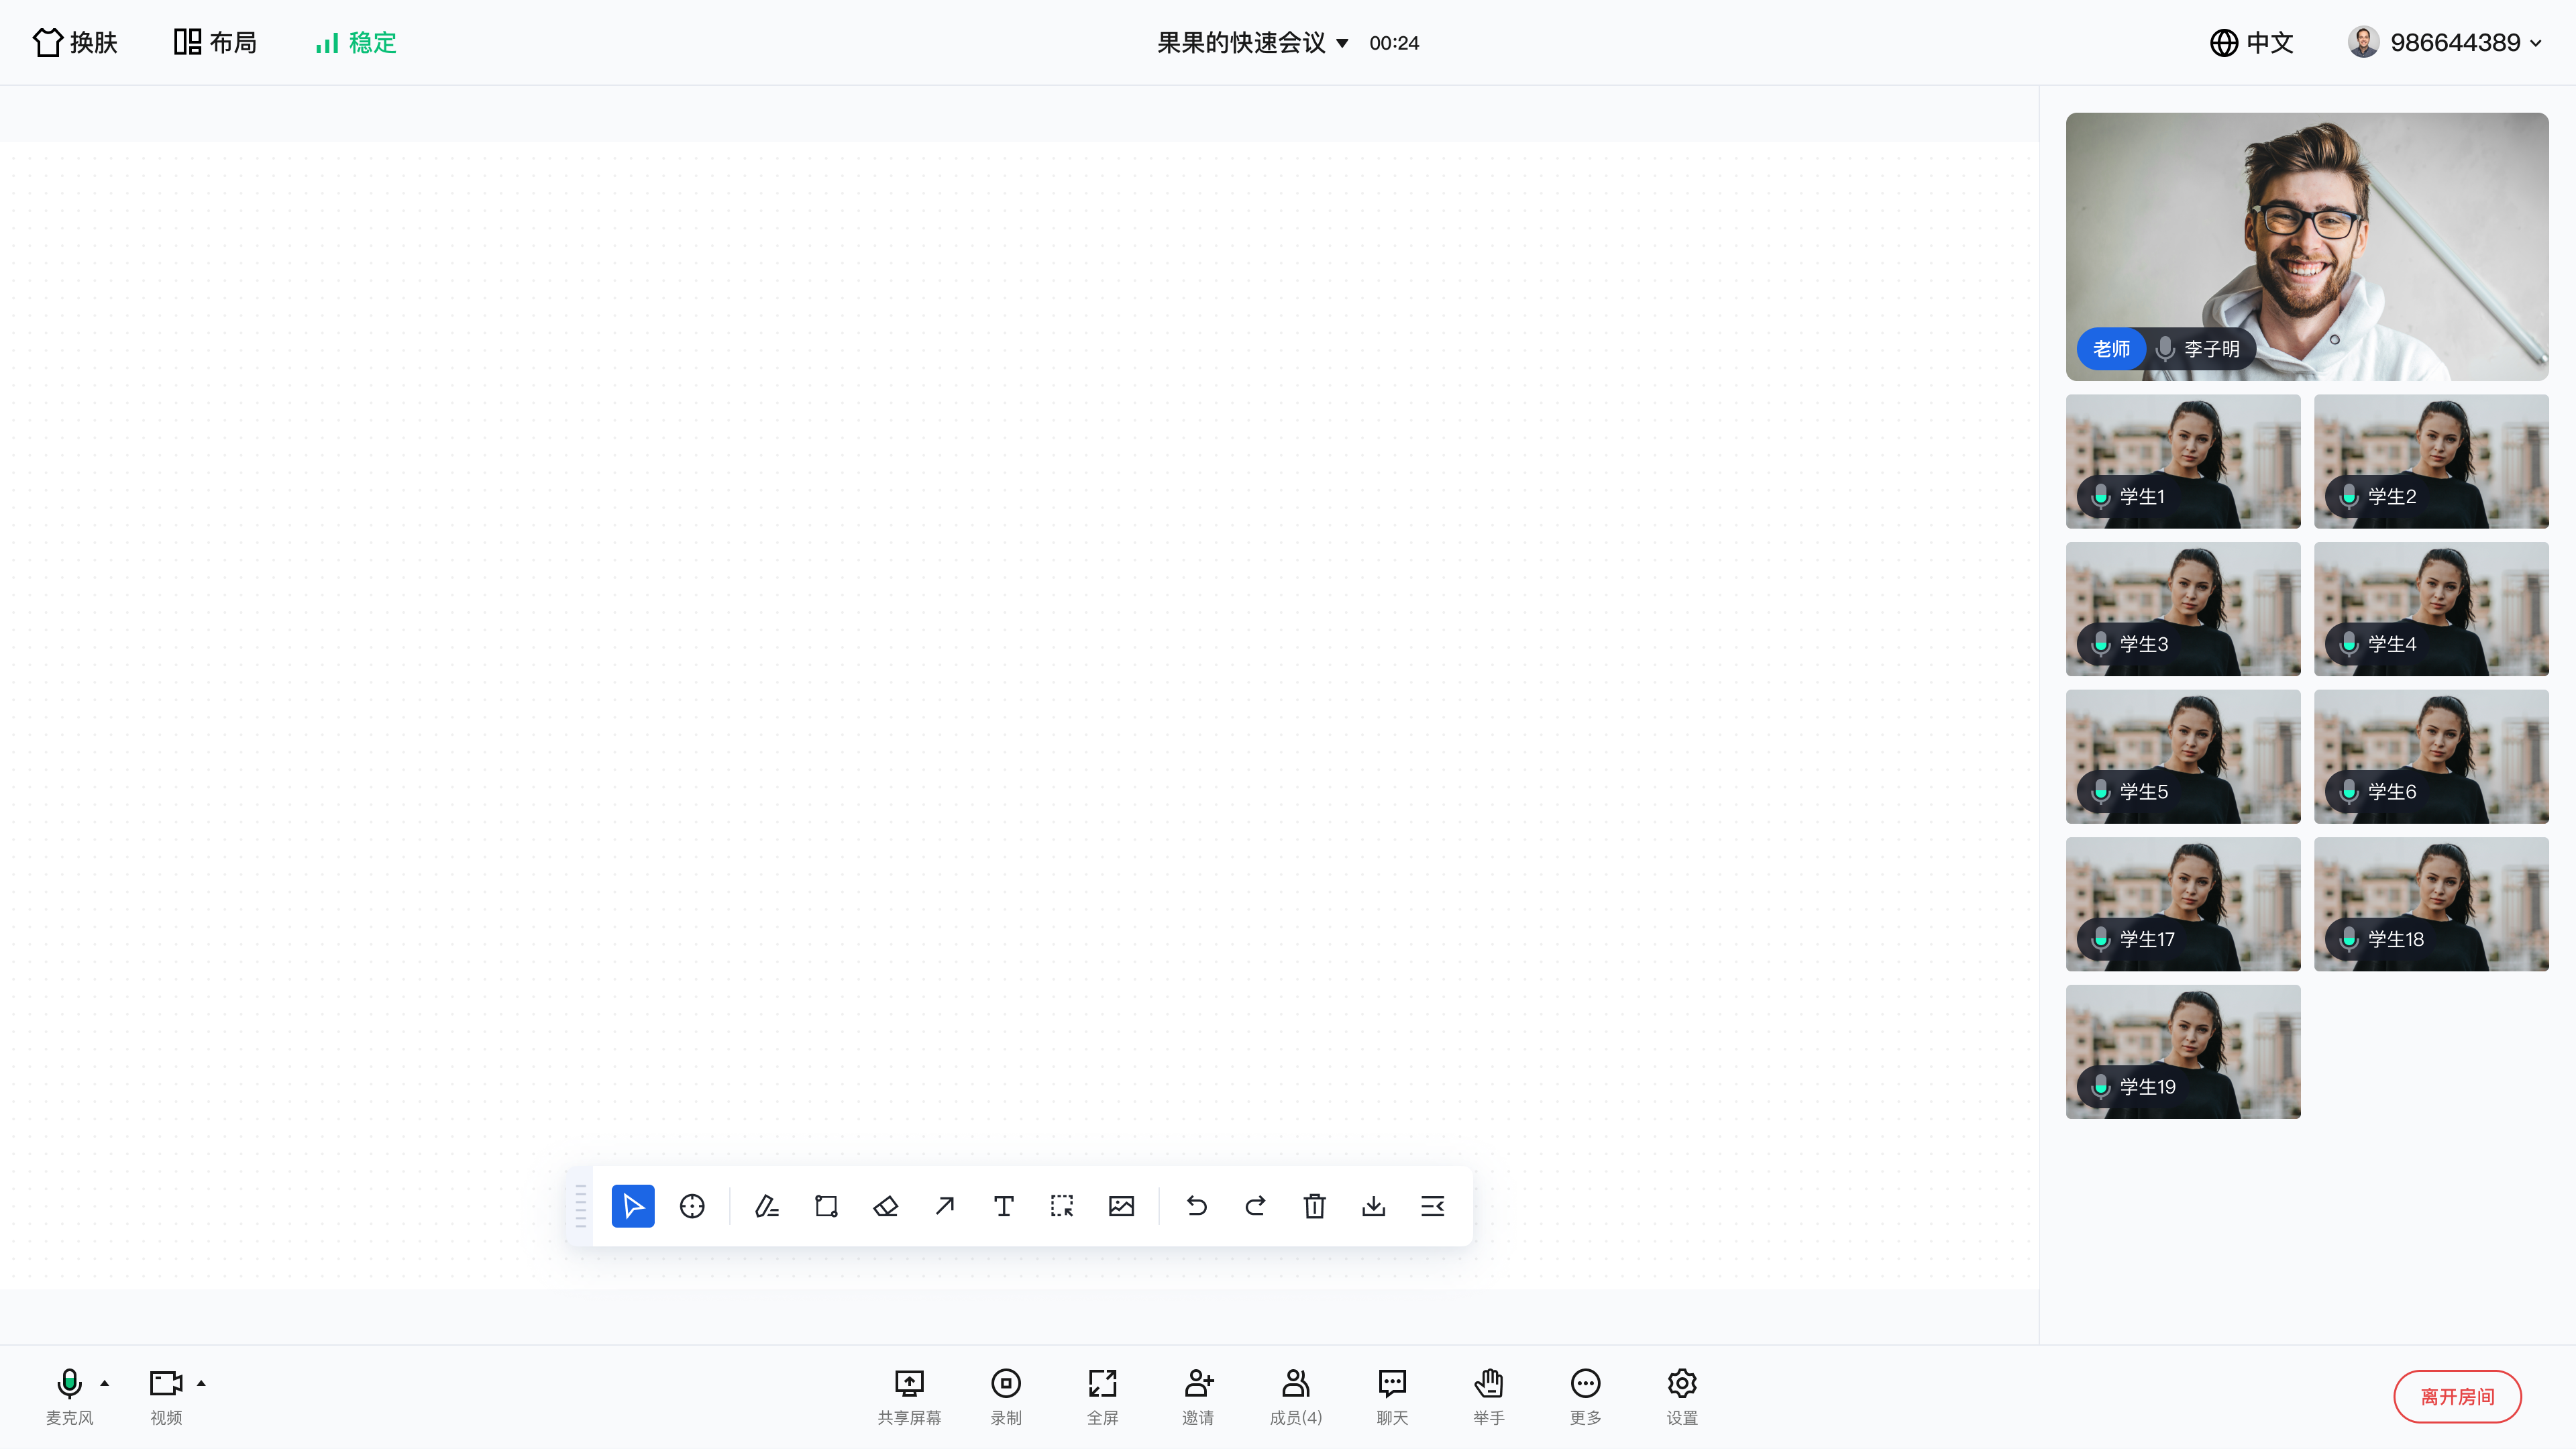2576x1449 pixels.
Task: Raise hand in the meeting
Action: point(1488,1396)
